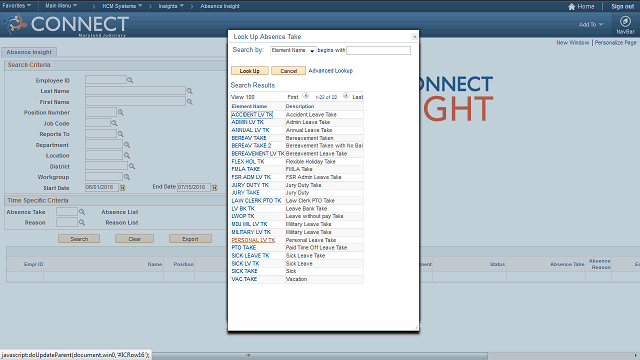Image resolution: width=640 pixels, height=360 pixels.
Task: Open the Search by Element Name dropdown
Action: pyautogui.click(x=293, y=50)
